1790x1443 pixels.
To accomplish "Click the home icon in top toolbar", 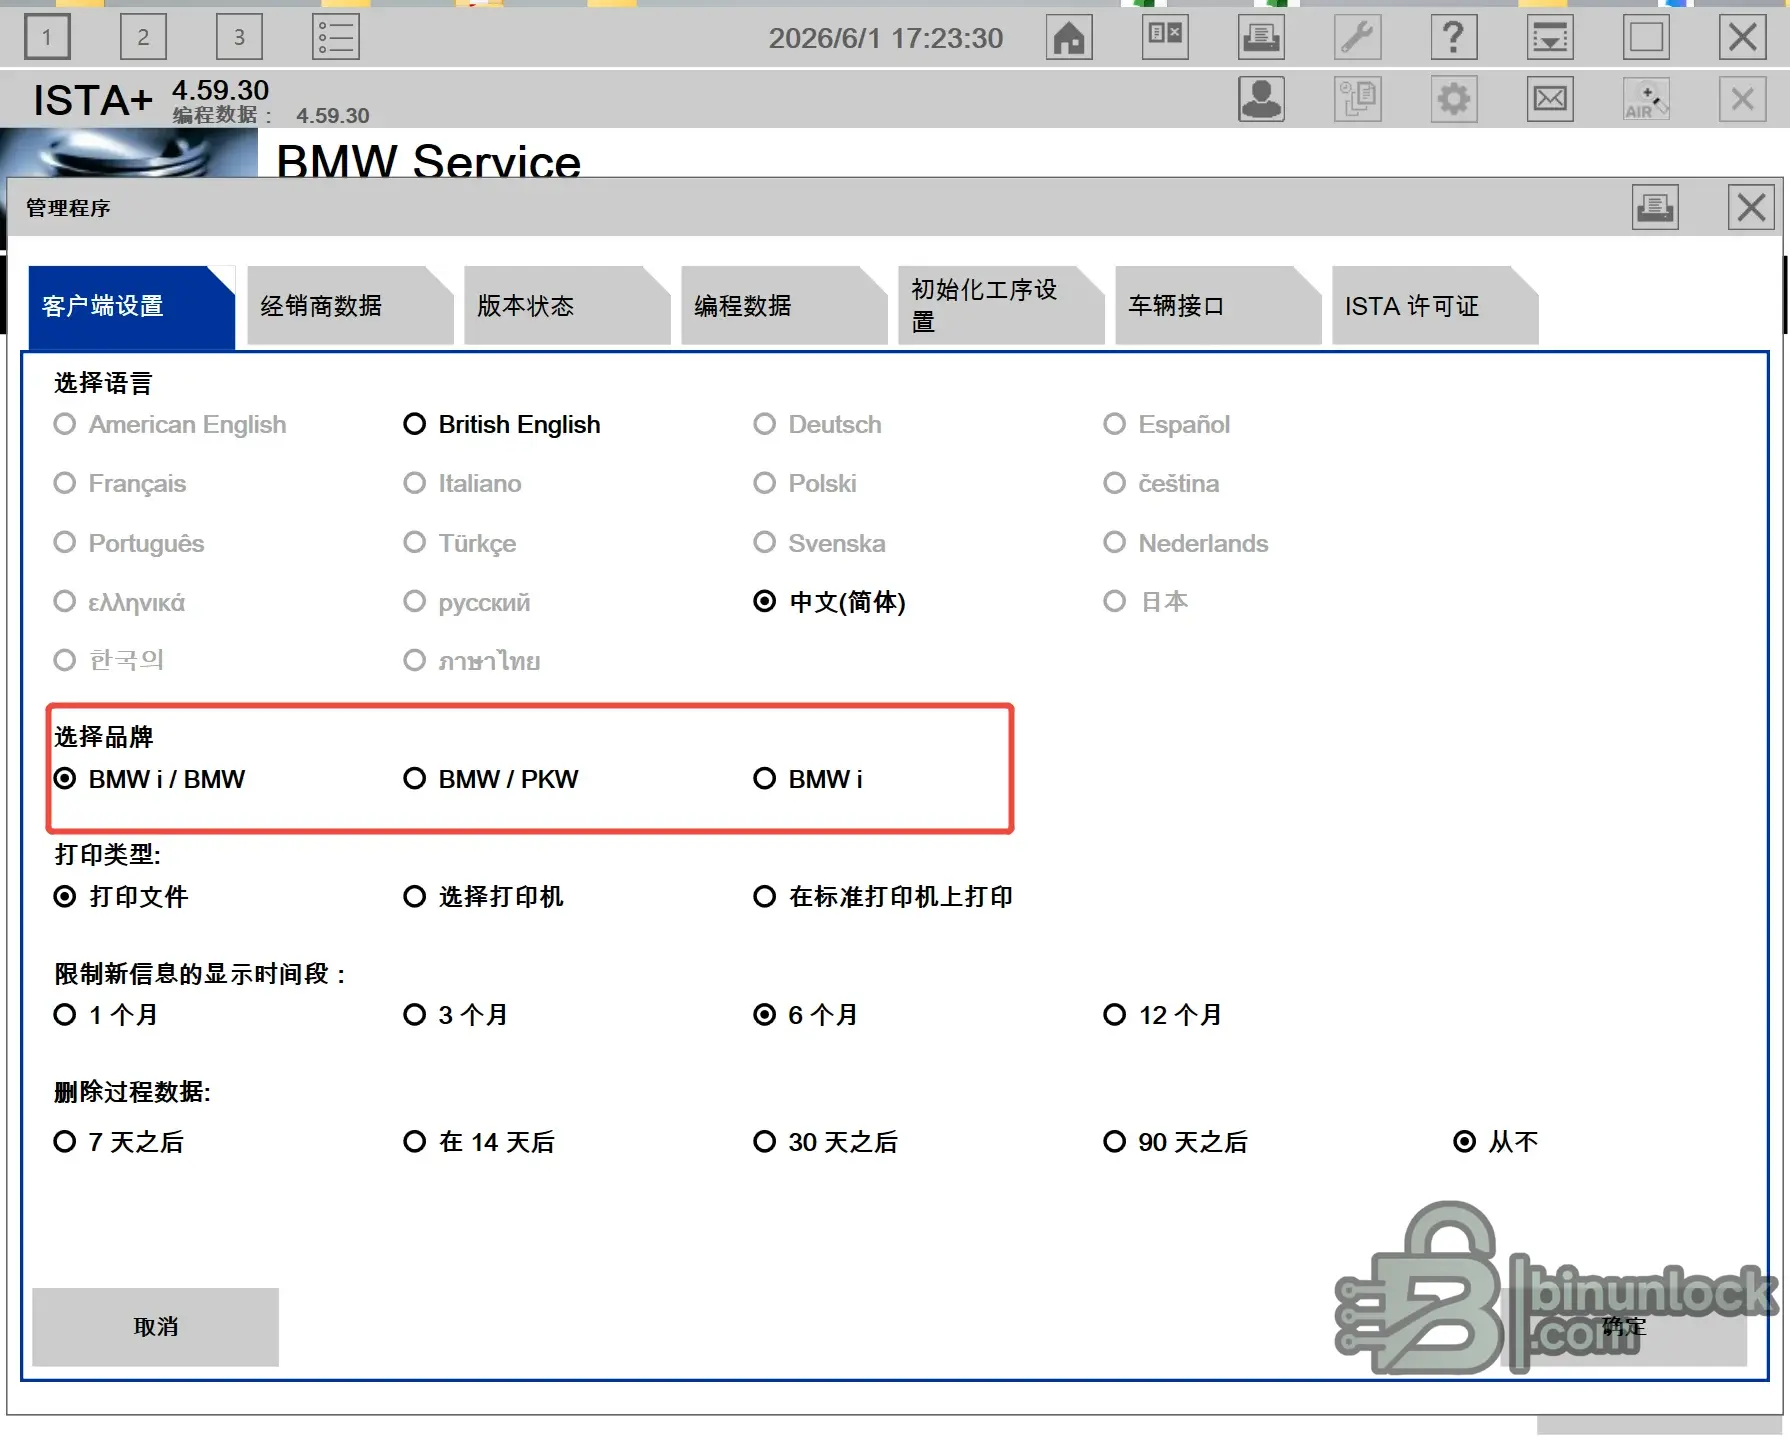I will tap(1069, 38).
